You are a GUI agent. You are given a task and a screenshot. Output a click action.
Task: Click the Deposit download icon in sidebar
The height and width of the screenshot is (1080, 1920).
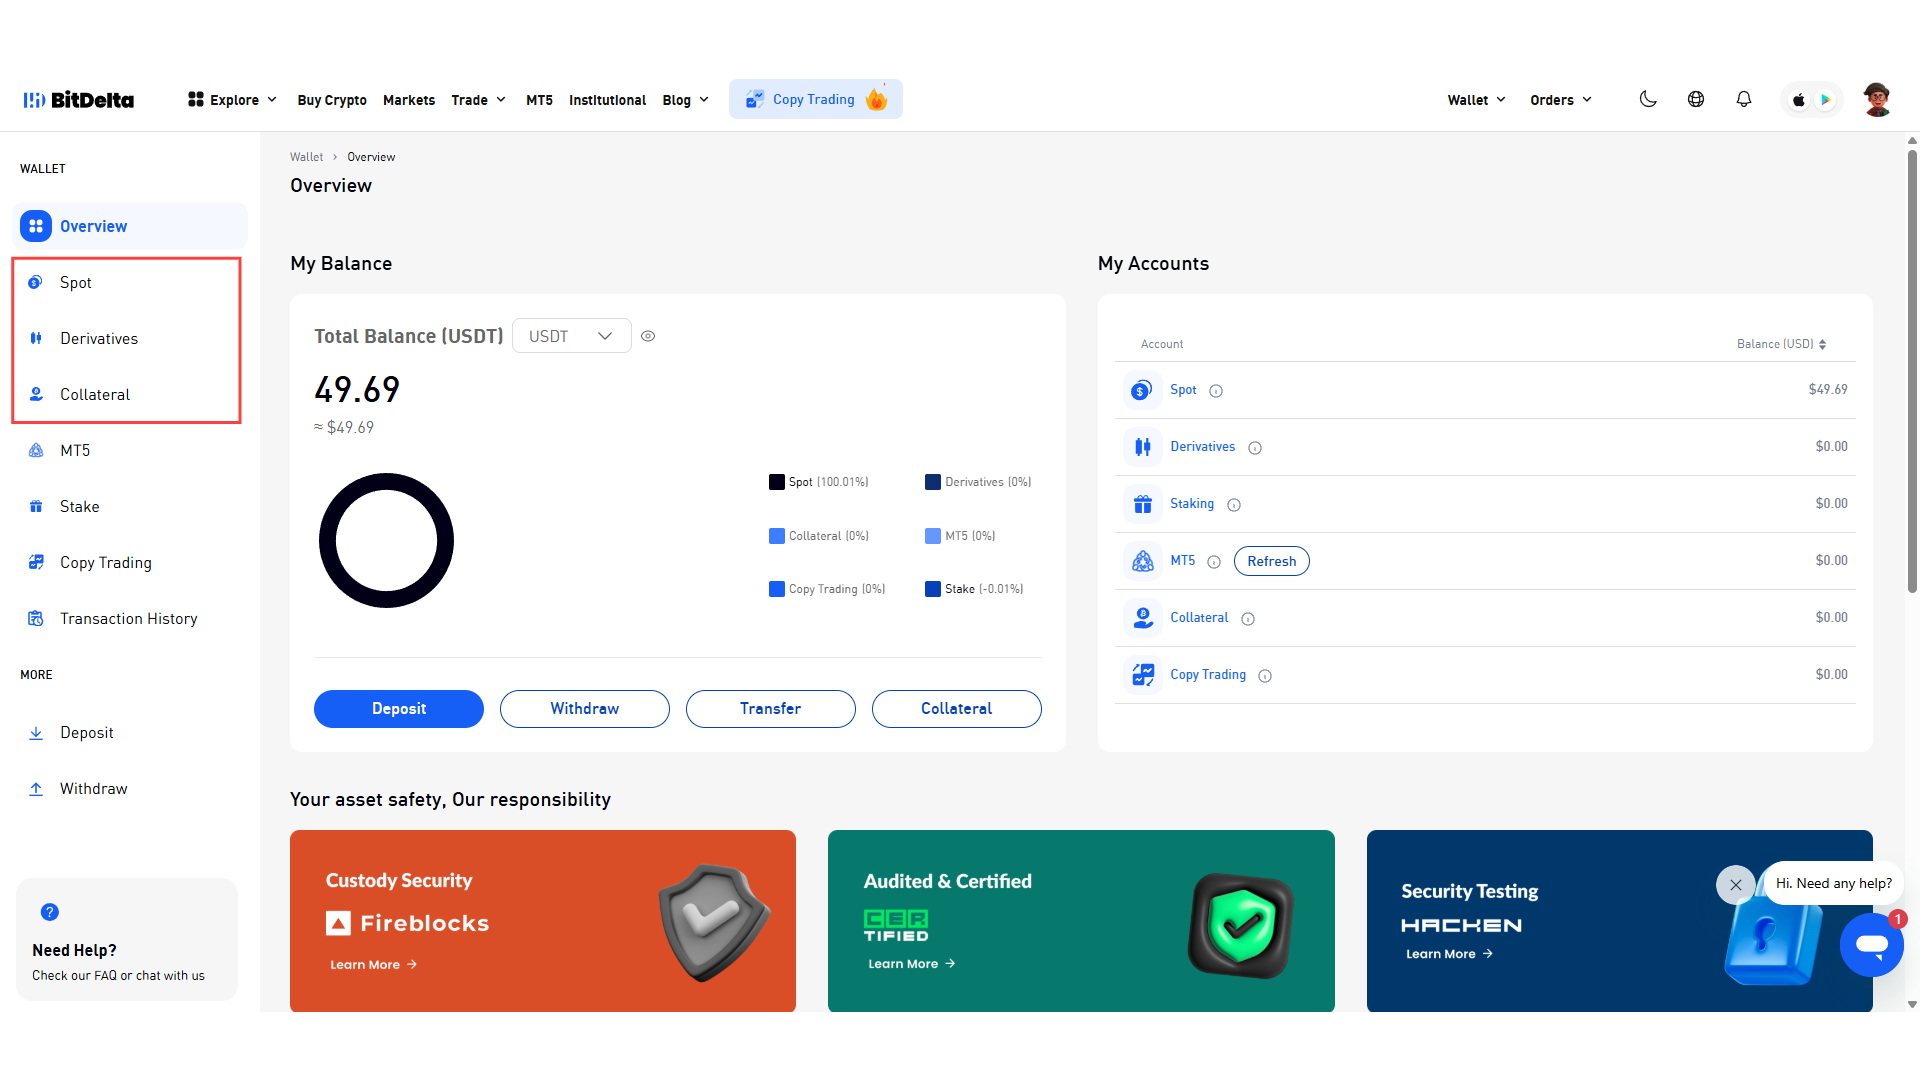(x=36, y=733)
